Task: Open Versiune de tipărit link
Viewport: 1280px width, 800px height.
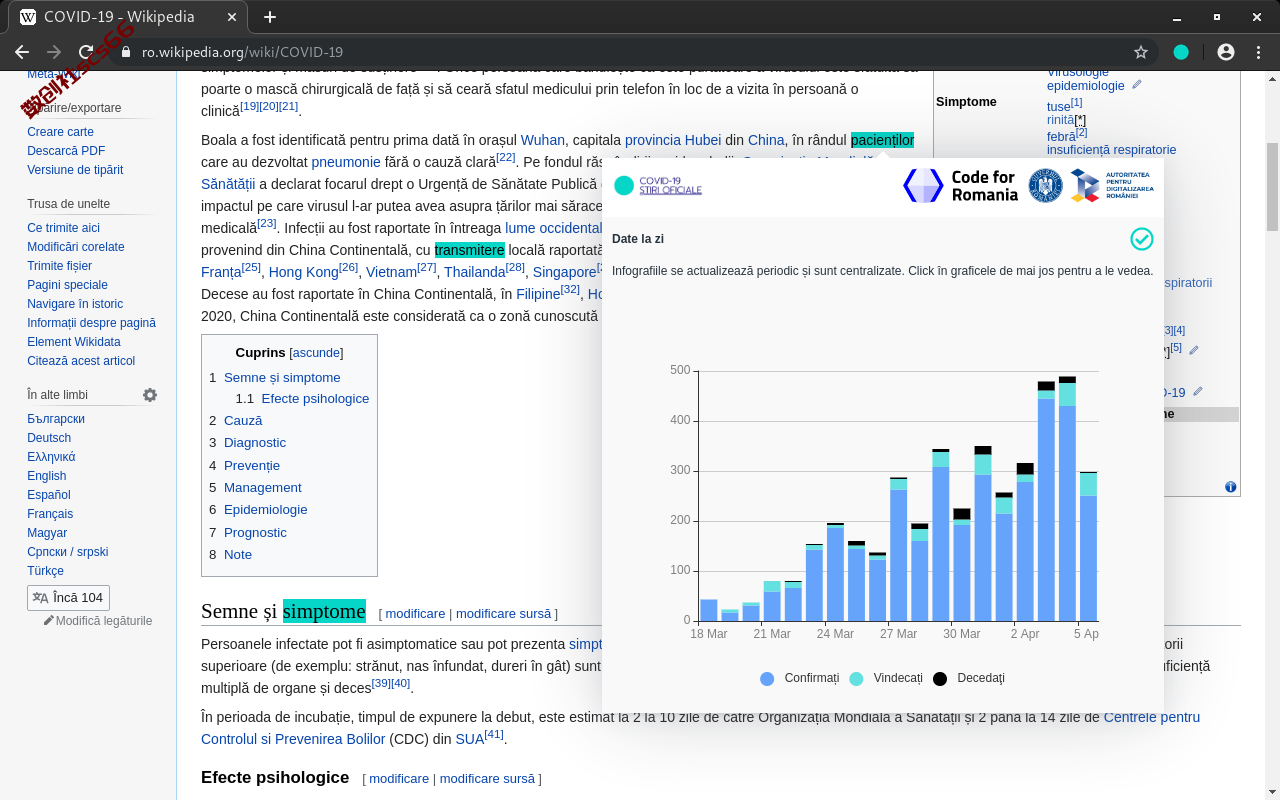Action: (x=75, y=170)
